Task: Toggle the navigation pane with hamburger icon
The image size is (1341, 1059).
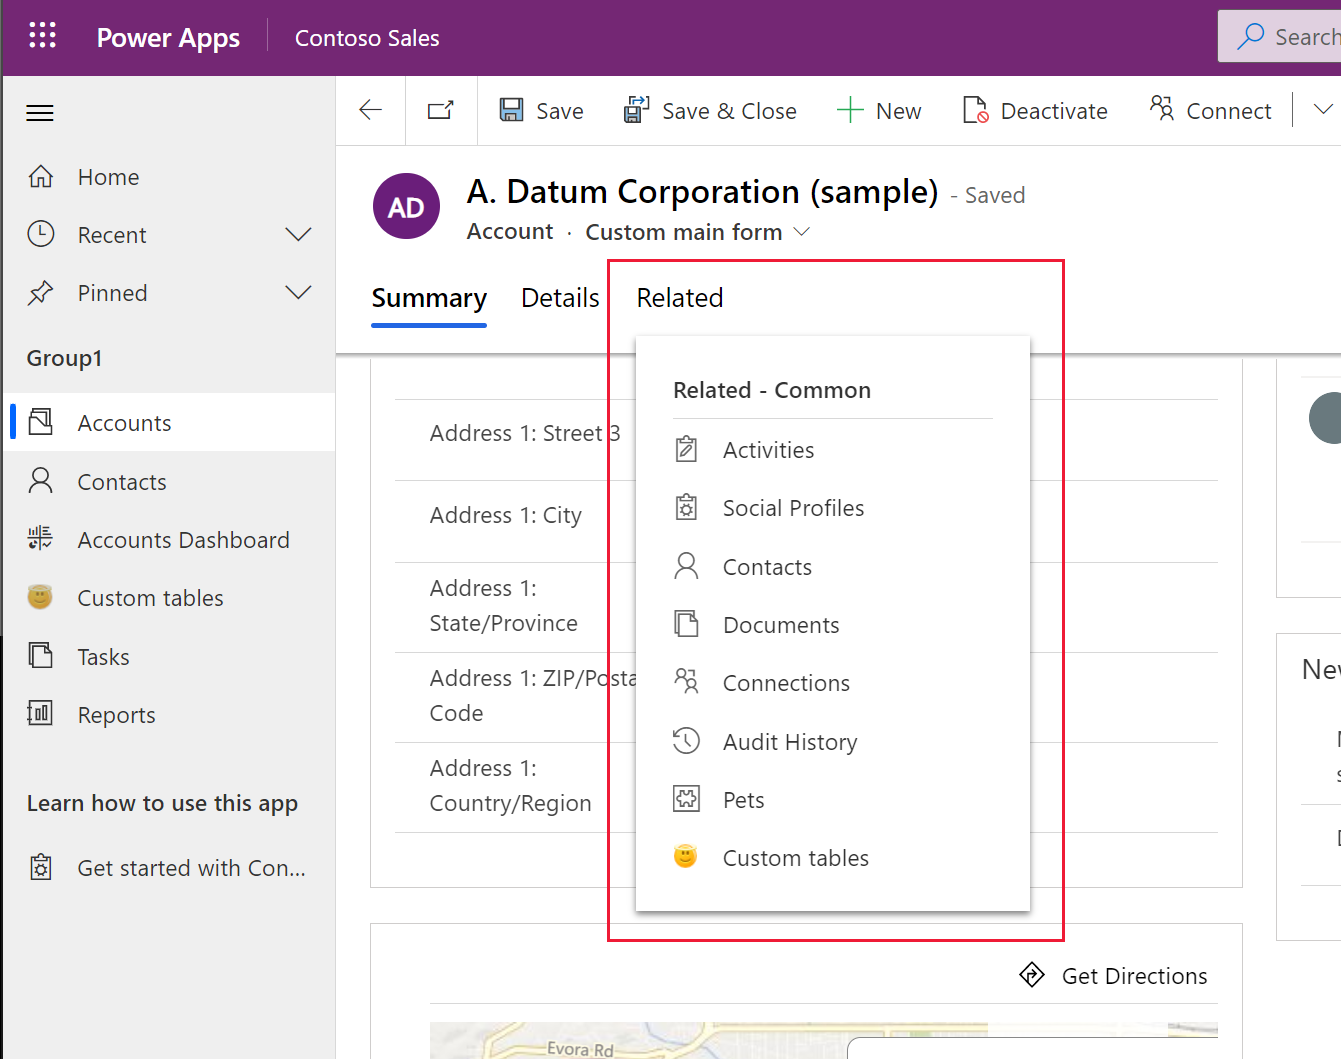Action: coord(40,113)
